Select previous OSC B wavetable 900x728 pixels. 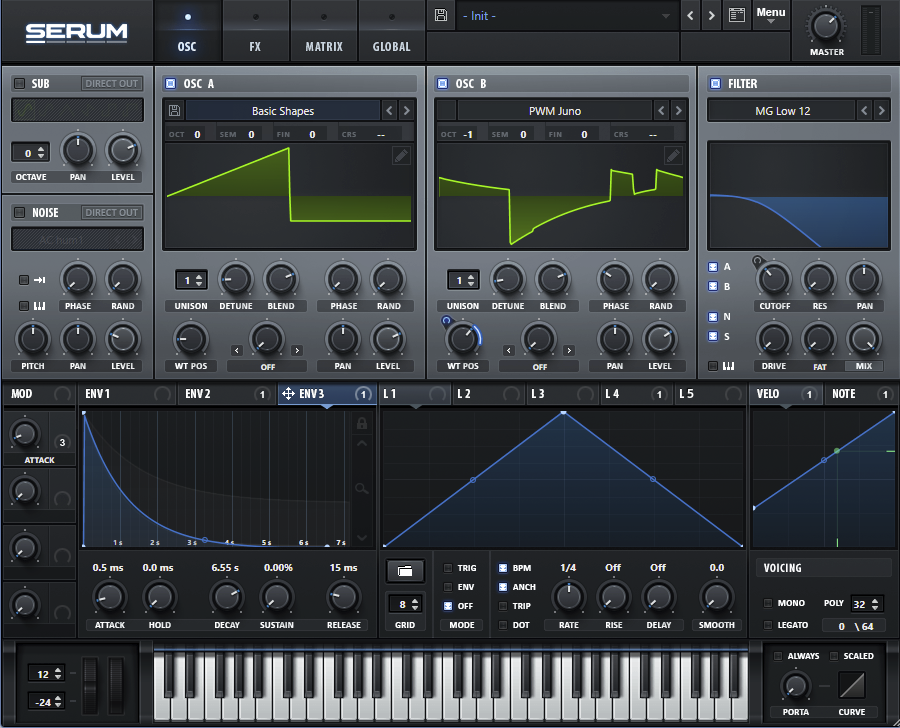pyautogui.click(x=661, y=110)
